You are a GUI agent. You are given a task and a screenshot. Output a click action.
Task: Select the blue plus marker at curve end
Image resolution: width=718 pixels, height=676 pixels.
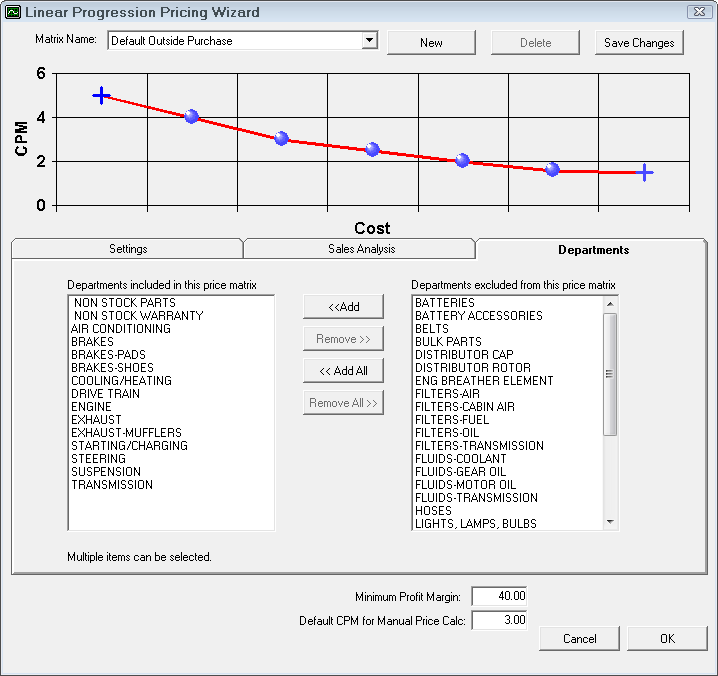pyautogui.click(x=645, y=173)
